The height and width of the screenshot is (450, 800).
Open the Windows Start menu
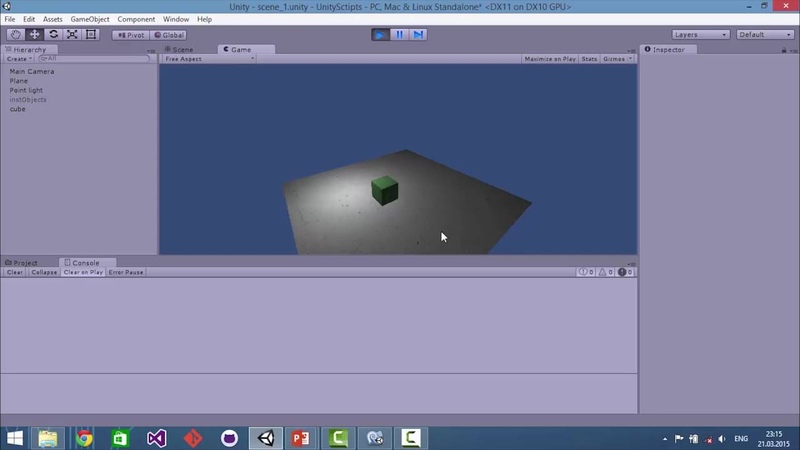pyautogui.click(x=15, y=438)
